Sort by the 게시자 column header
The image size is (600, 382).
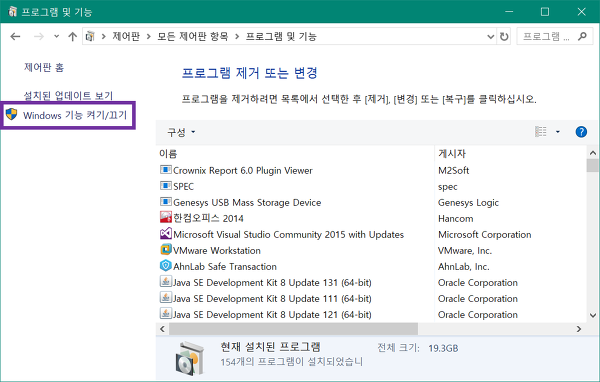pos(452,153)
